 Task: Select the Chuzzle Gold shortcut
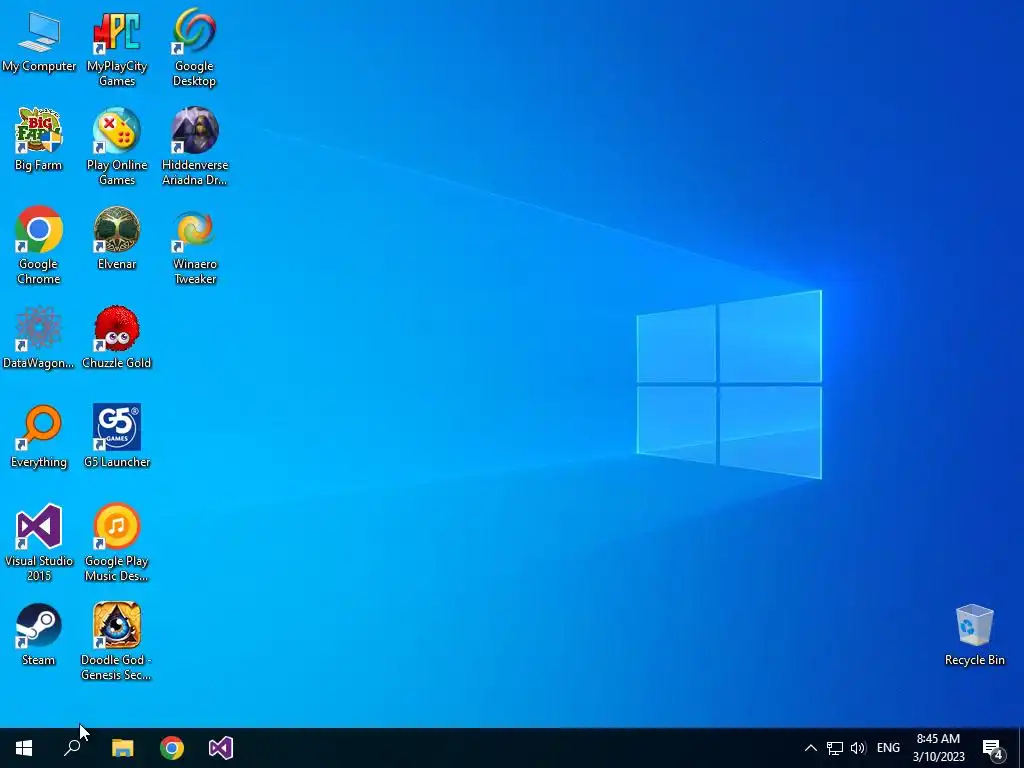click(x=117, y=338)
